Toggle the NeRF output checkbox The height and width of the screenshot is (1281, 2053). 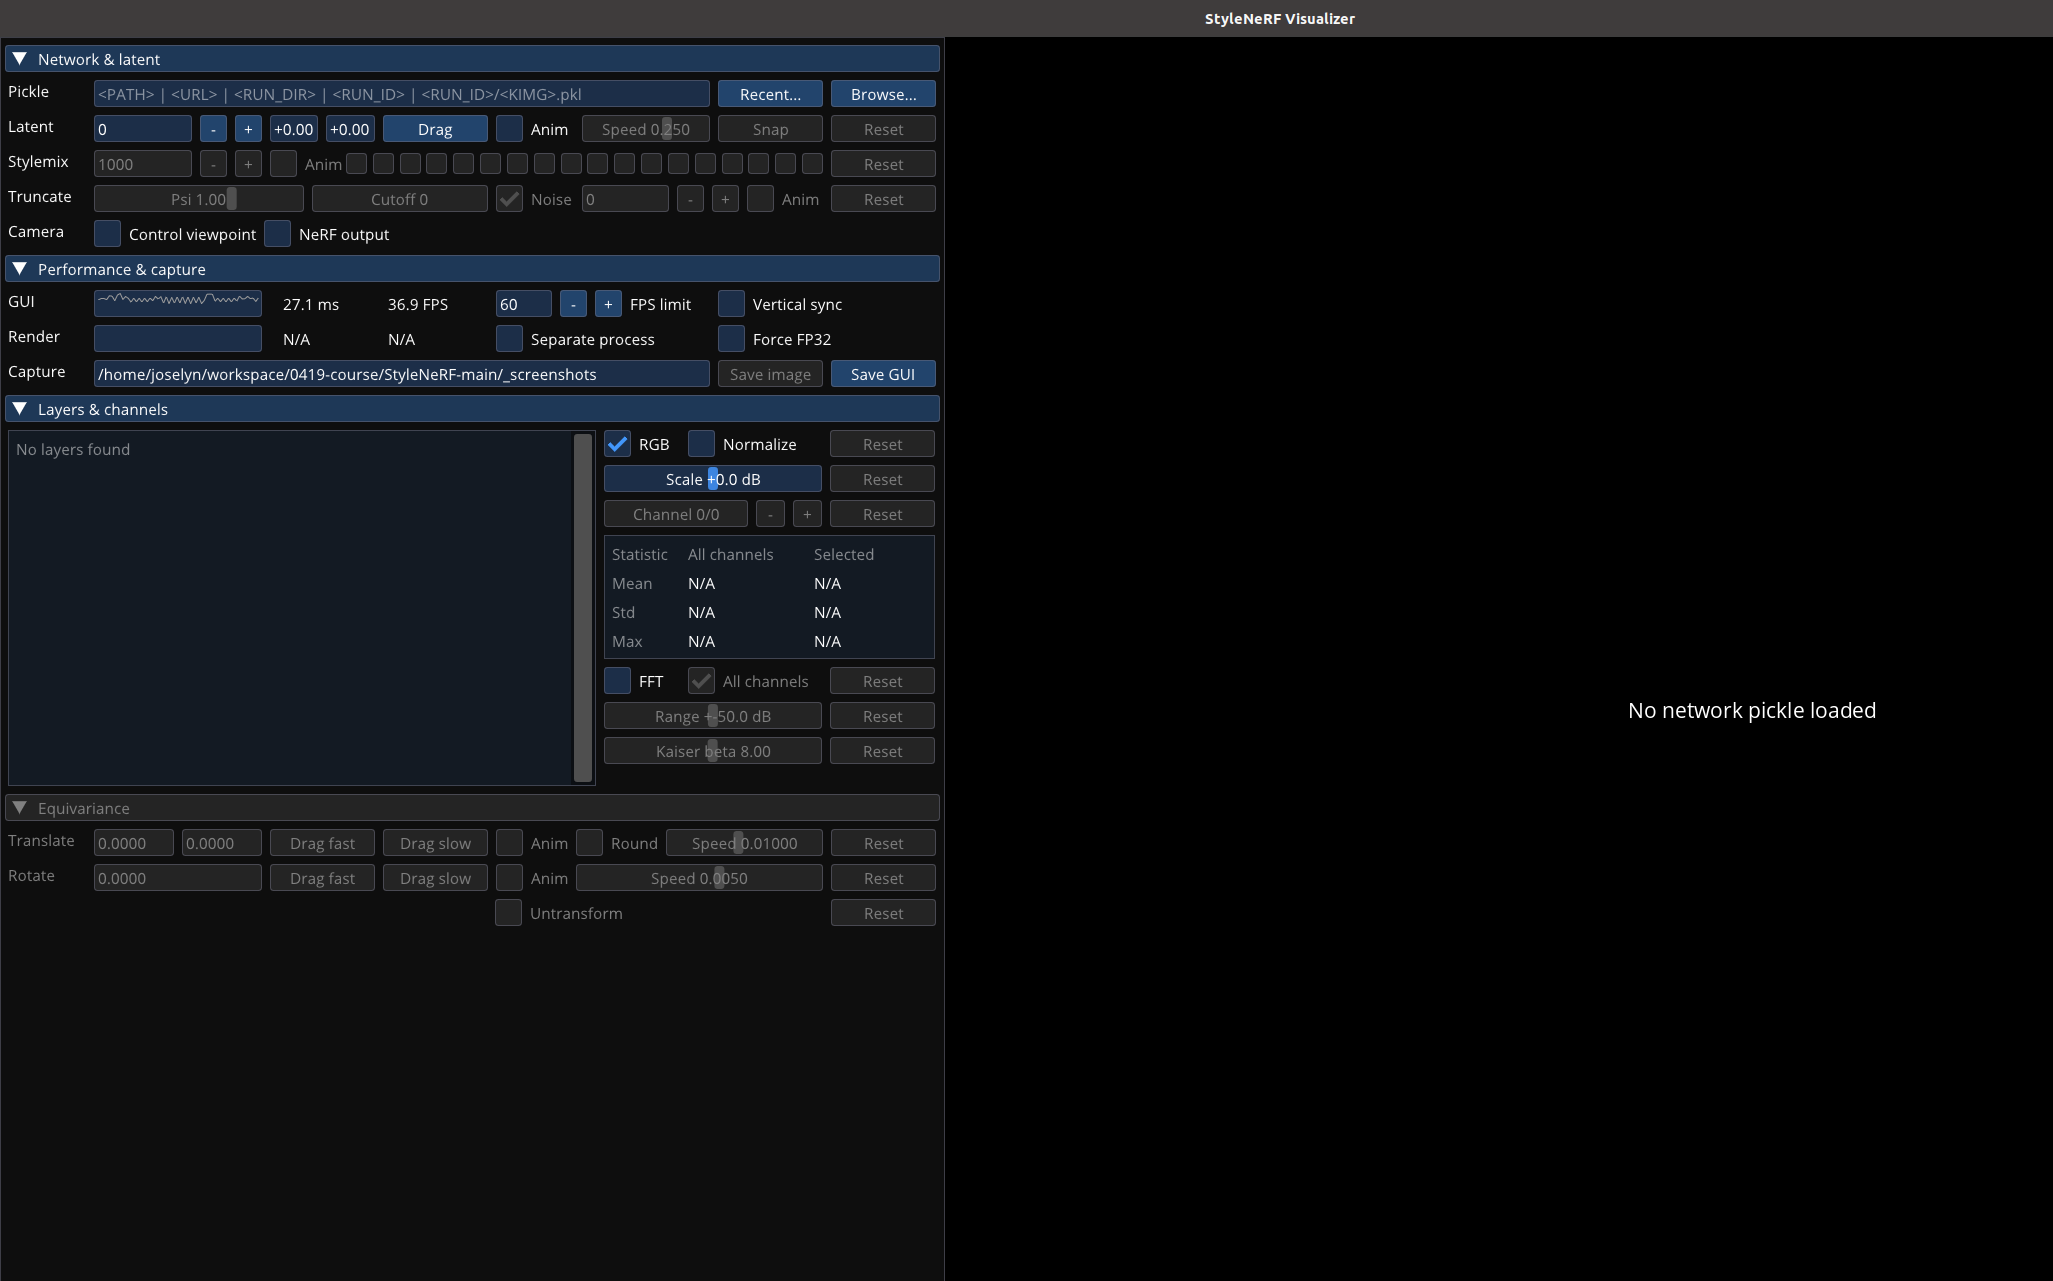[278, 234]
